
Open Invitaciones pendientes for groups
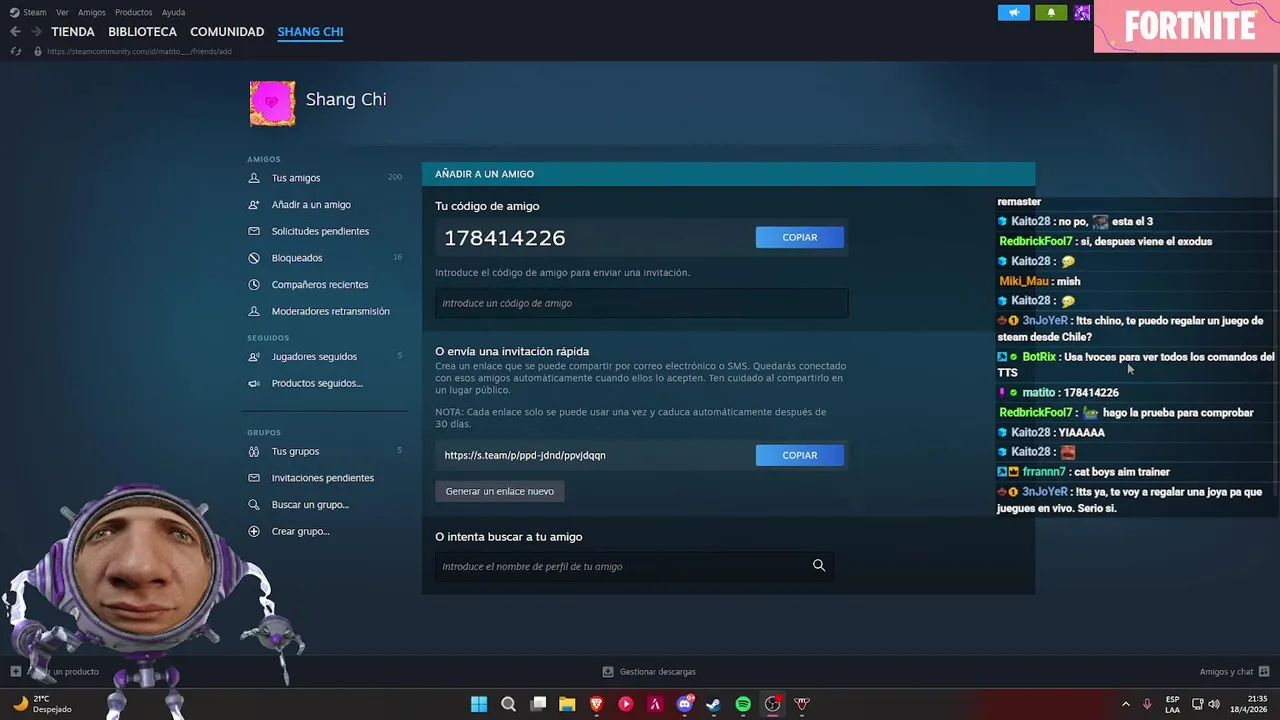pos(323,478)
